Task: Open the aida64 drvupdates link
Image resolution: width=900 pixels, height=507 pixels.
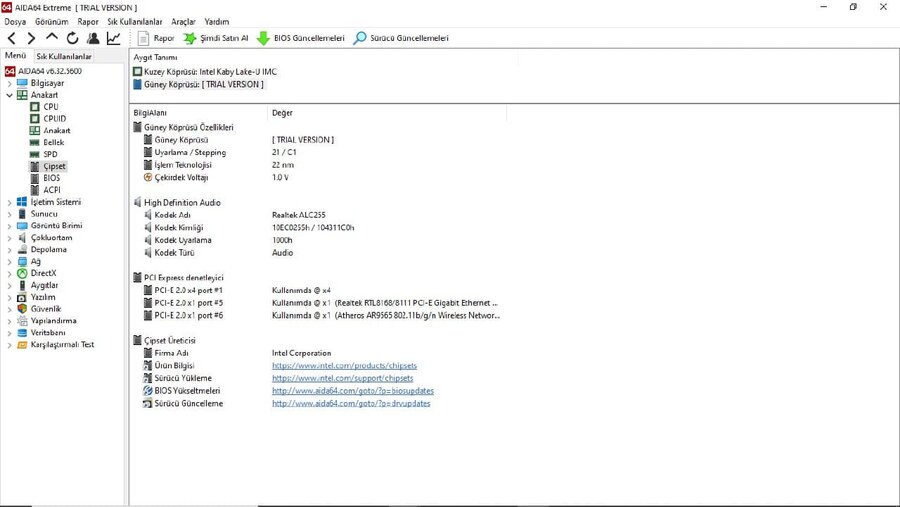Action: pyautogui.click(x=351, y=404)
